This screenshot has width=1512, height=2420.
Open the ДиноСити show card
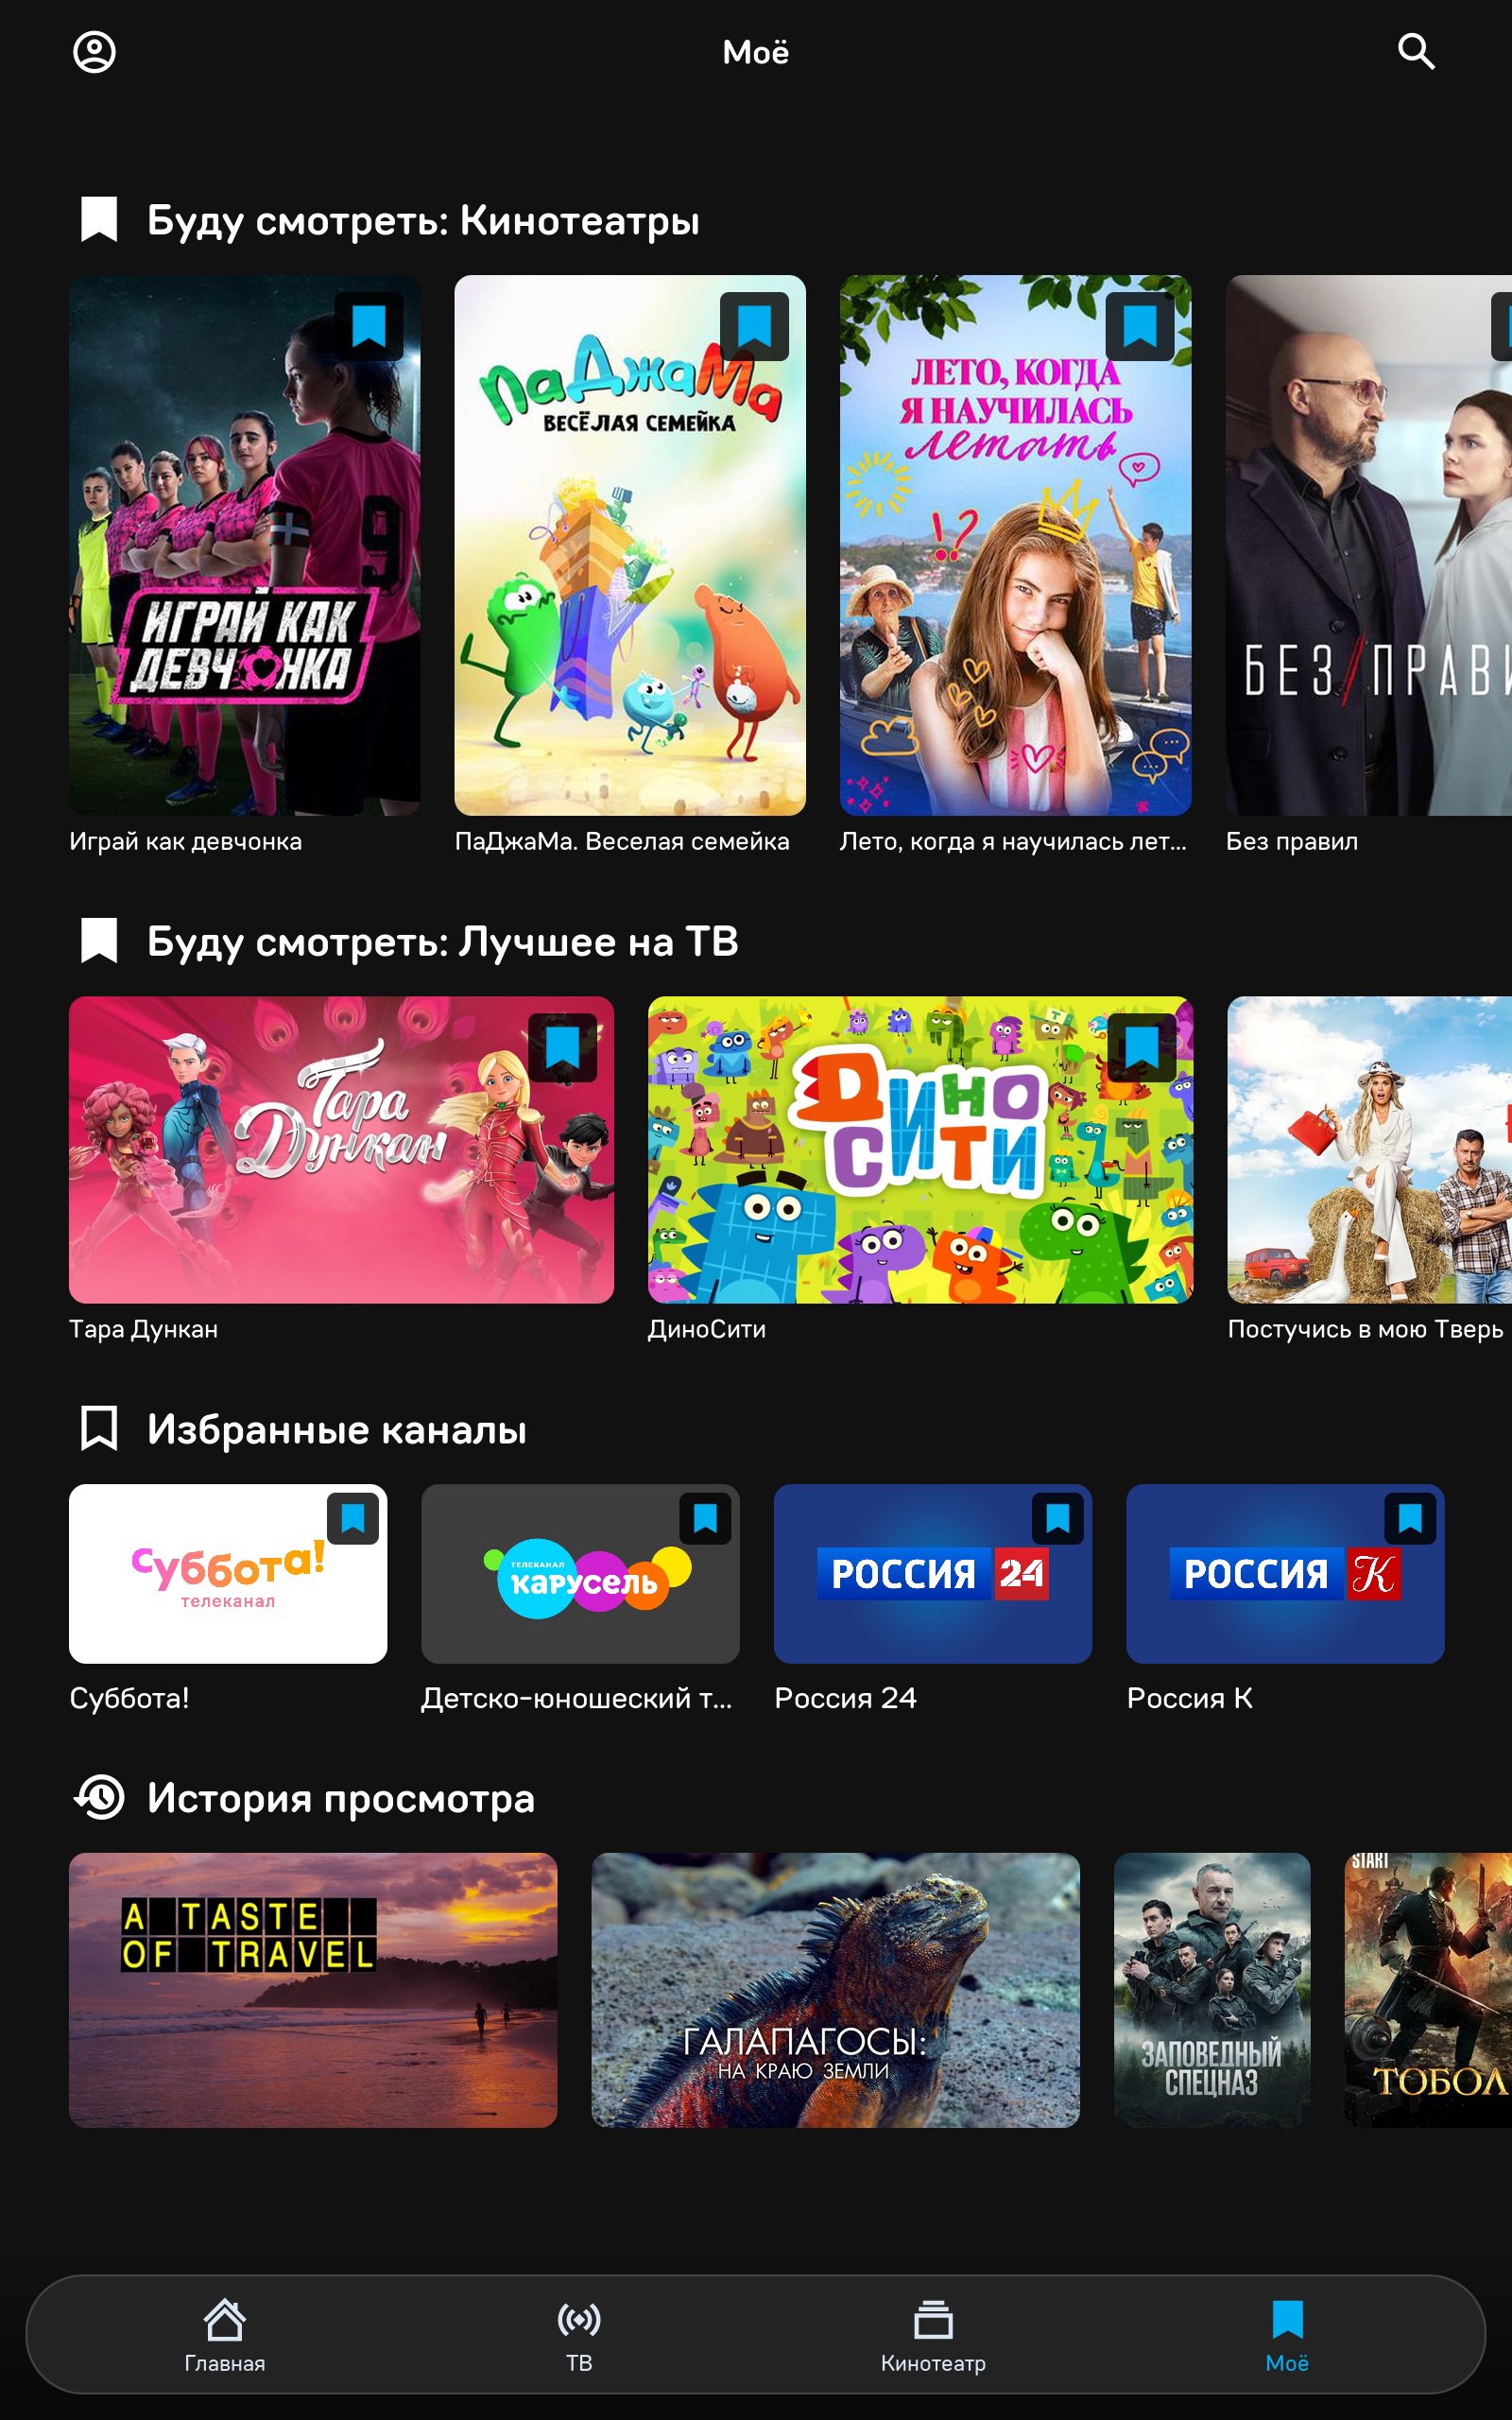click(920, 1150)
